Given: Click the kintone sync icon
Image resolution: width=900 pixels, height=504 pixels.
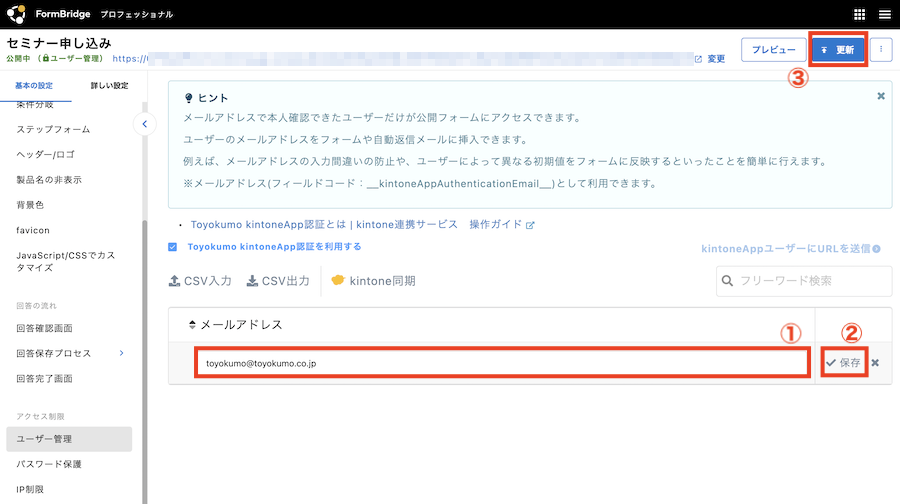Looking at the screenshot, I should [338, 281].
